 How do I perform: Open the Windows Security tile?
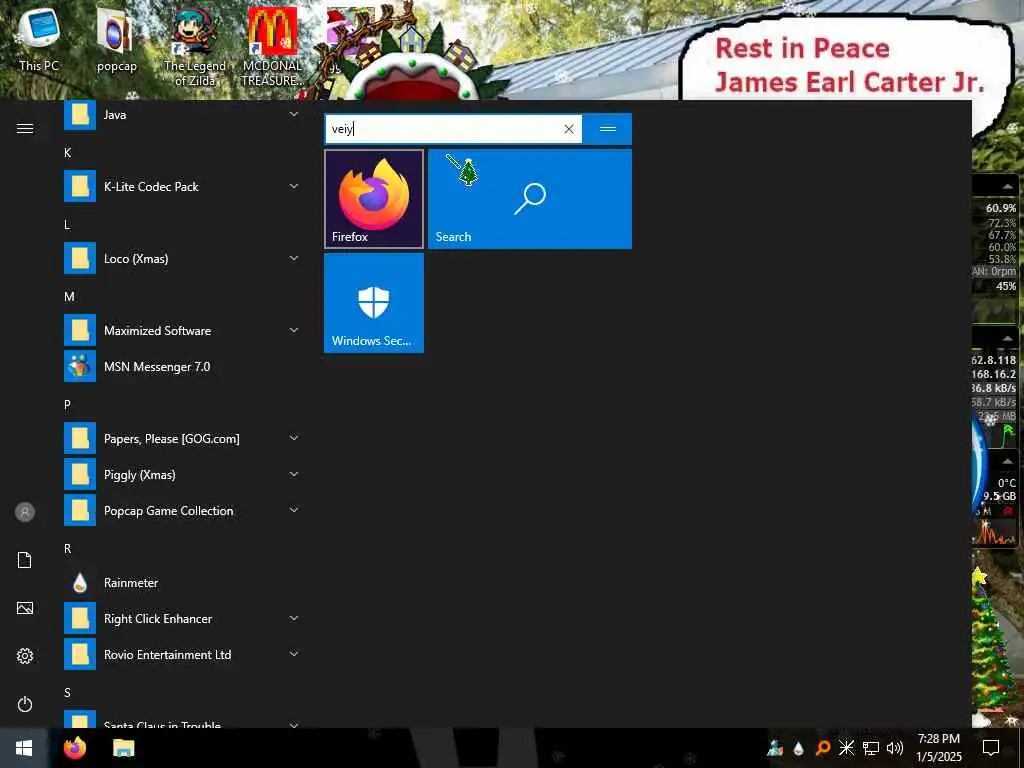coord(374,303)
